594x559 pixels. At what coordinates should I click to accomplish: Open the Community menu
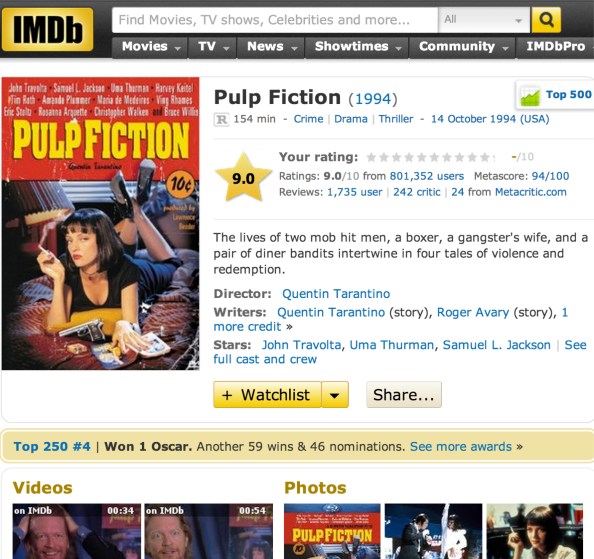(x=462, y=47)
